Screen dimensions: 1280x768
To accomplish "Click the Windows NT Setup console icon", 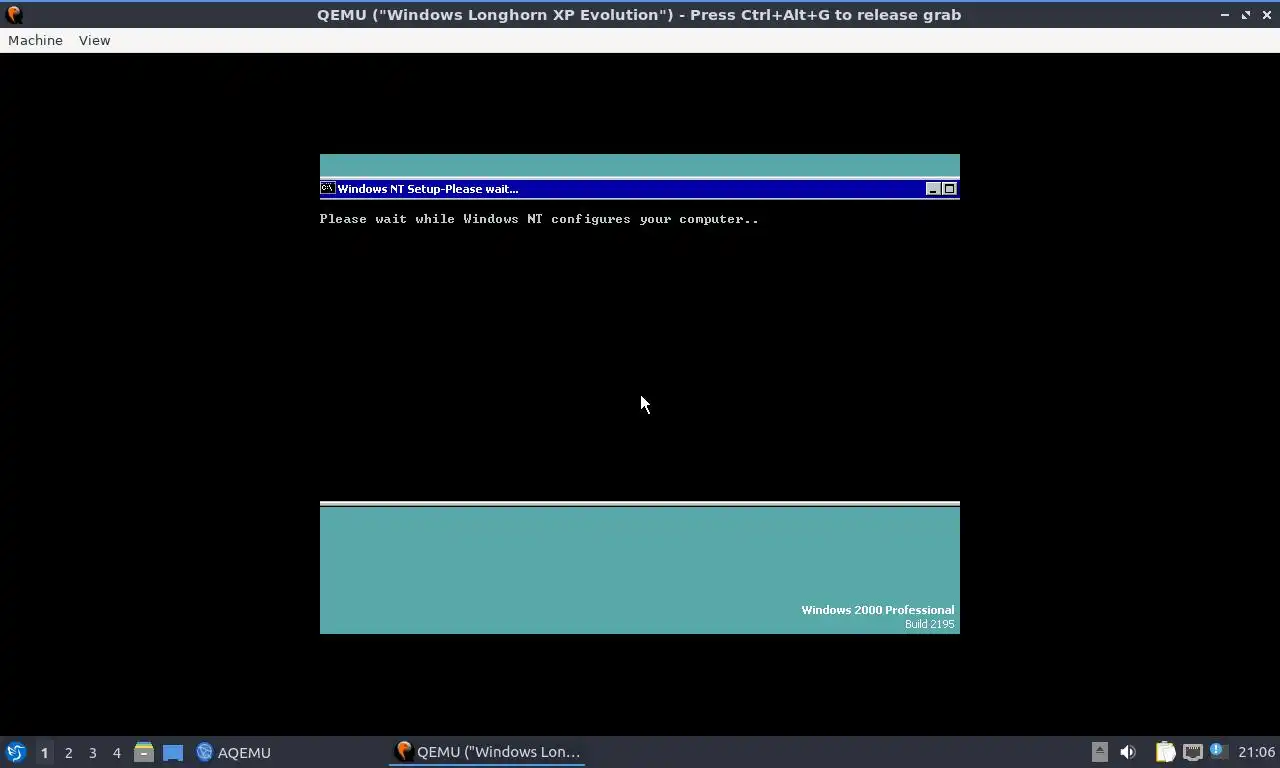I will coord(327,188).
